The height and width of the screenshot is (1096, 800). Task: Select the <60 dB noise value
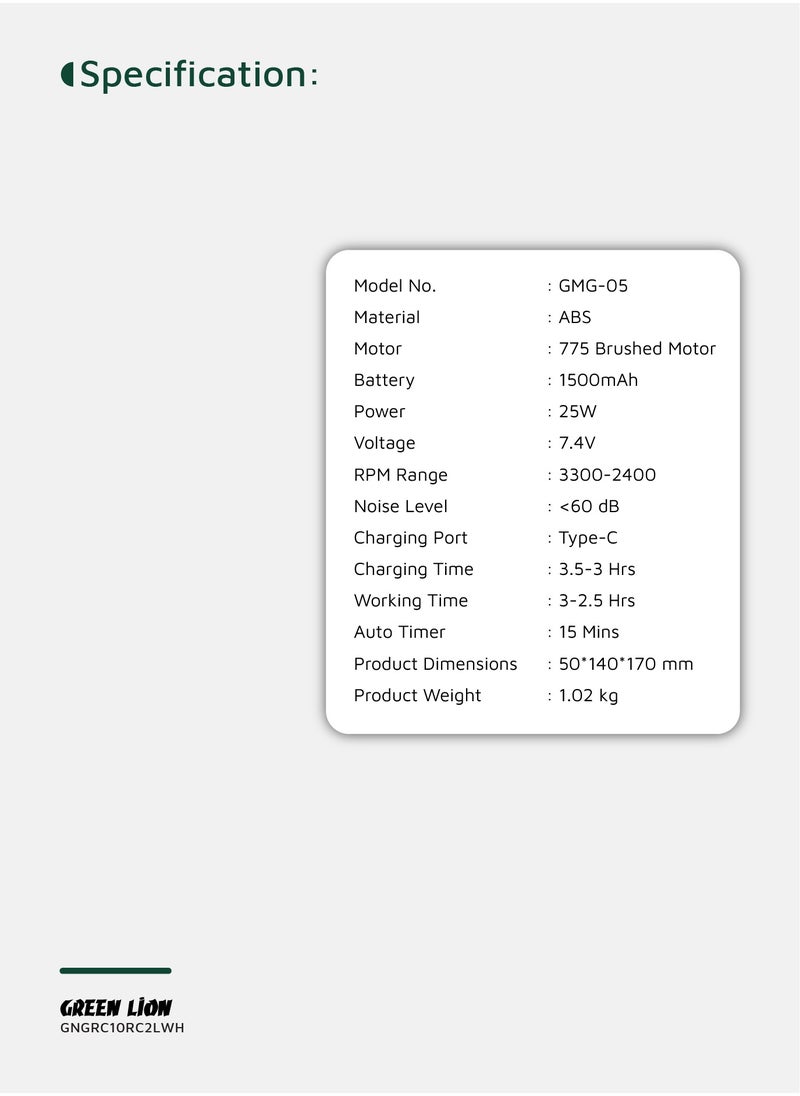click(589, 506)
